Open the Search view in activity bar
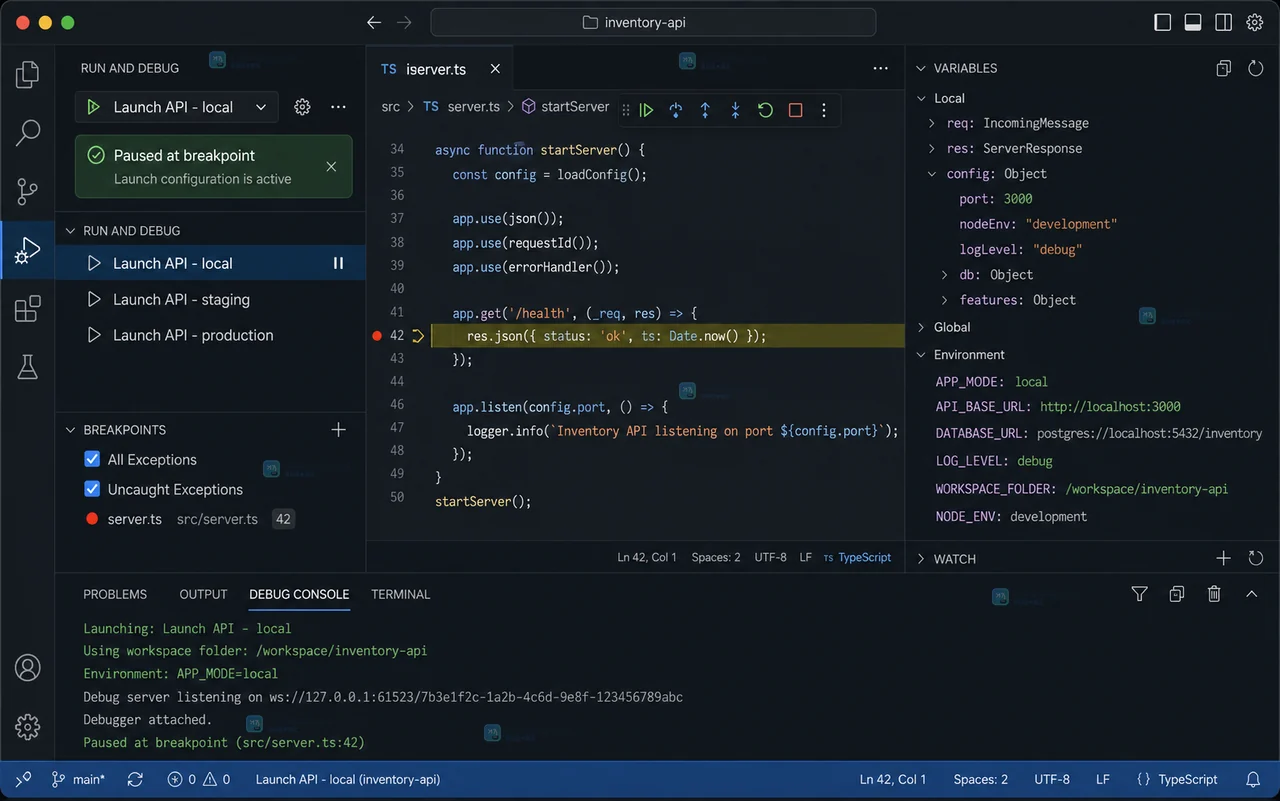 (27, 132)
